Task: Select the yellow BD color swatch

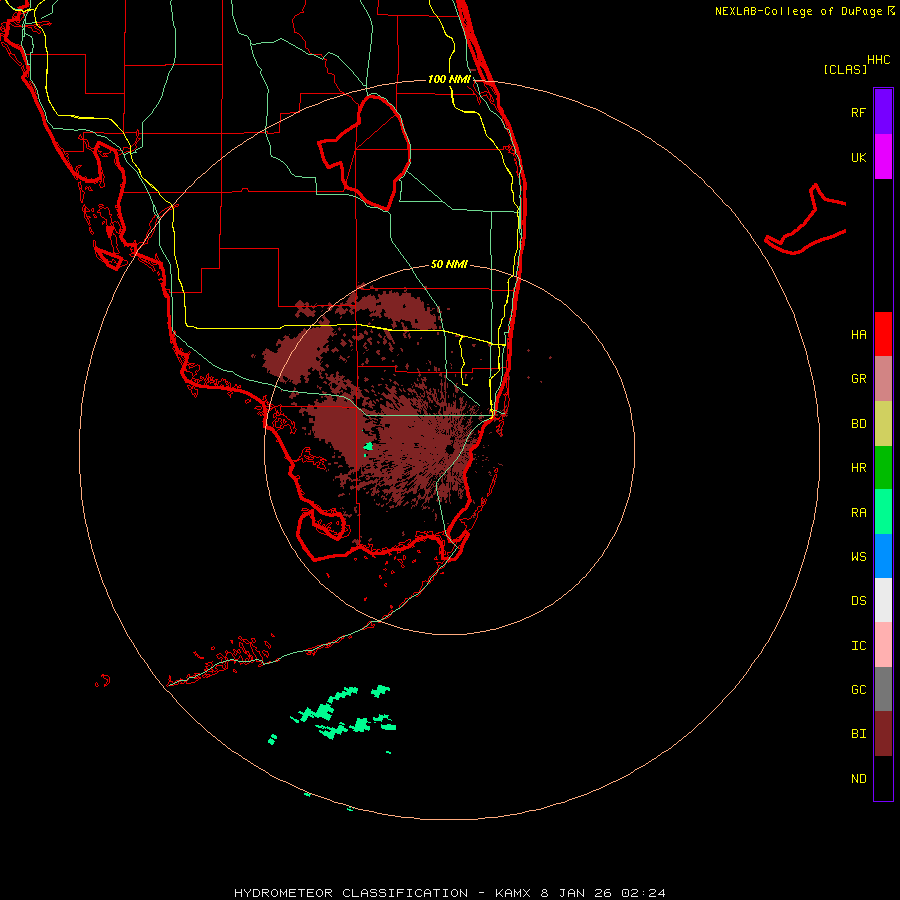Action: pyautogui.click(x=883, y=424)
